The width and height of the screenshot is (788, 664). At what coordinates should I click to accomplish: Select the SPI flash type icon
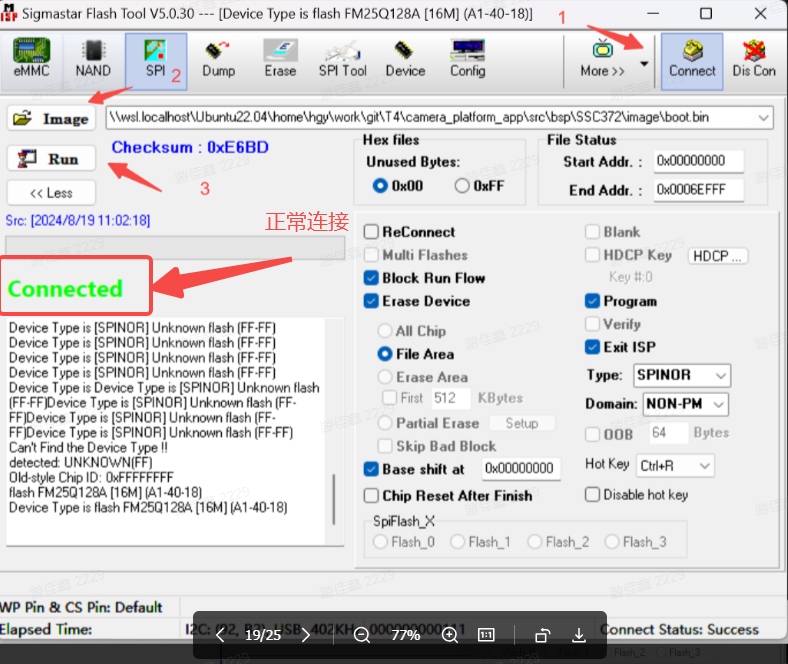pos(156,61)
